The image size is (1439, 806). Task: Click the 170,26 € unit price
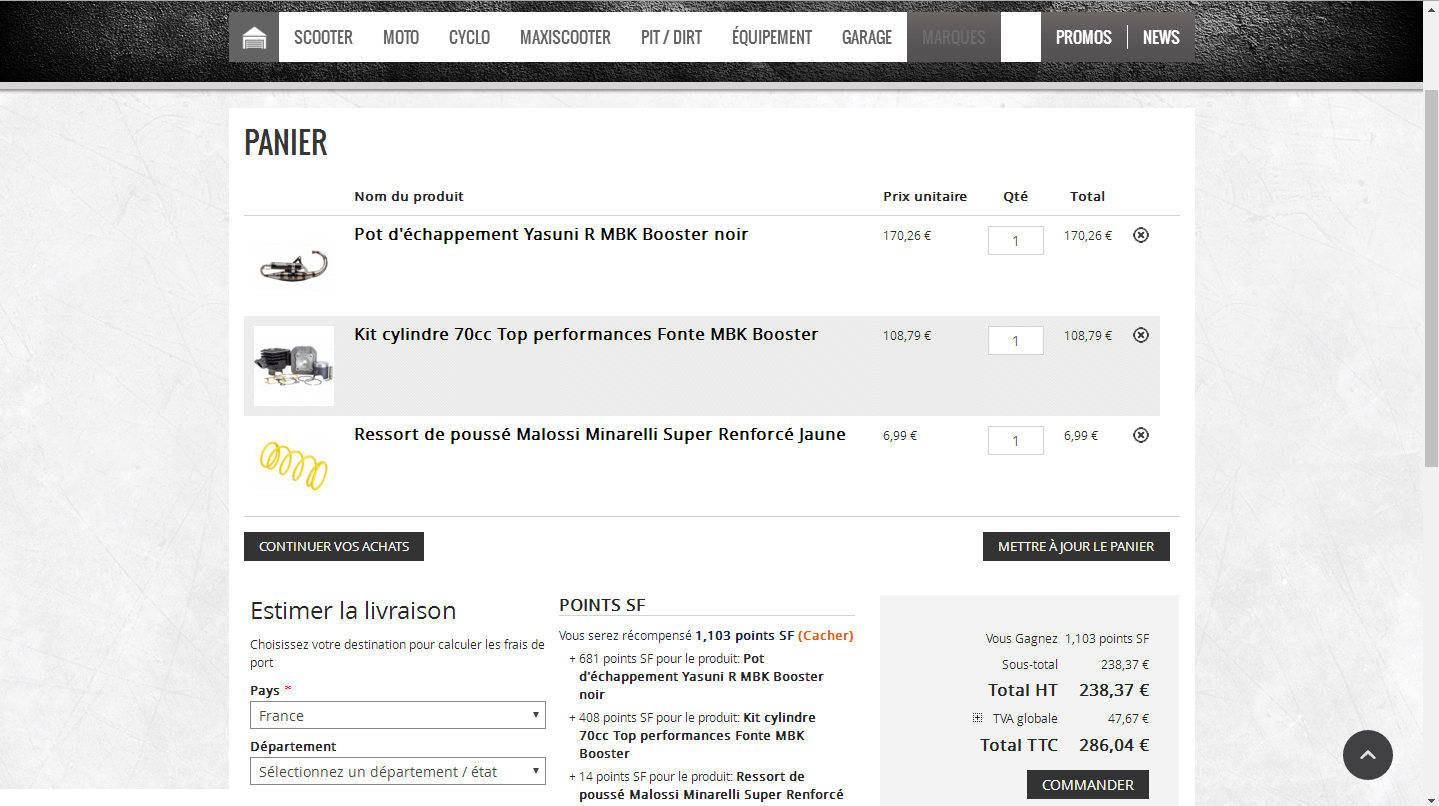click(907, 236)
